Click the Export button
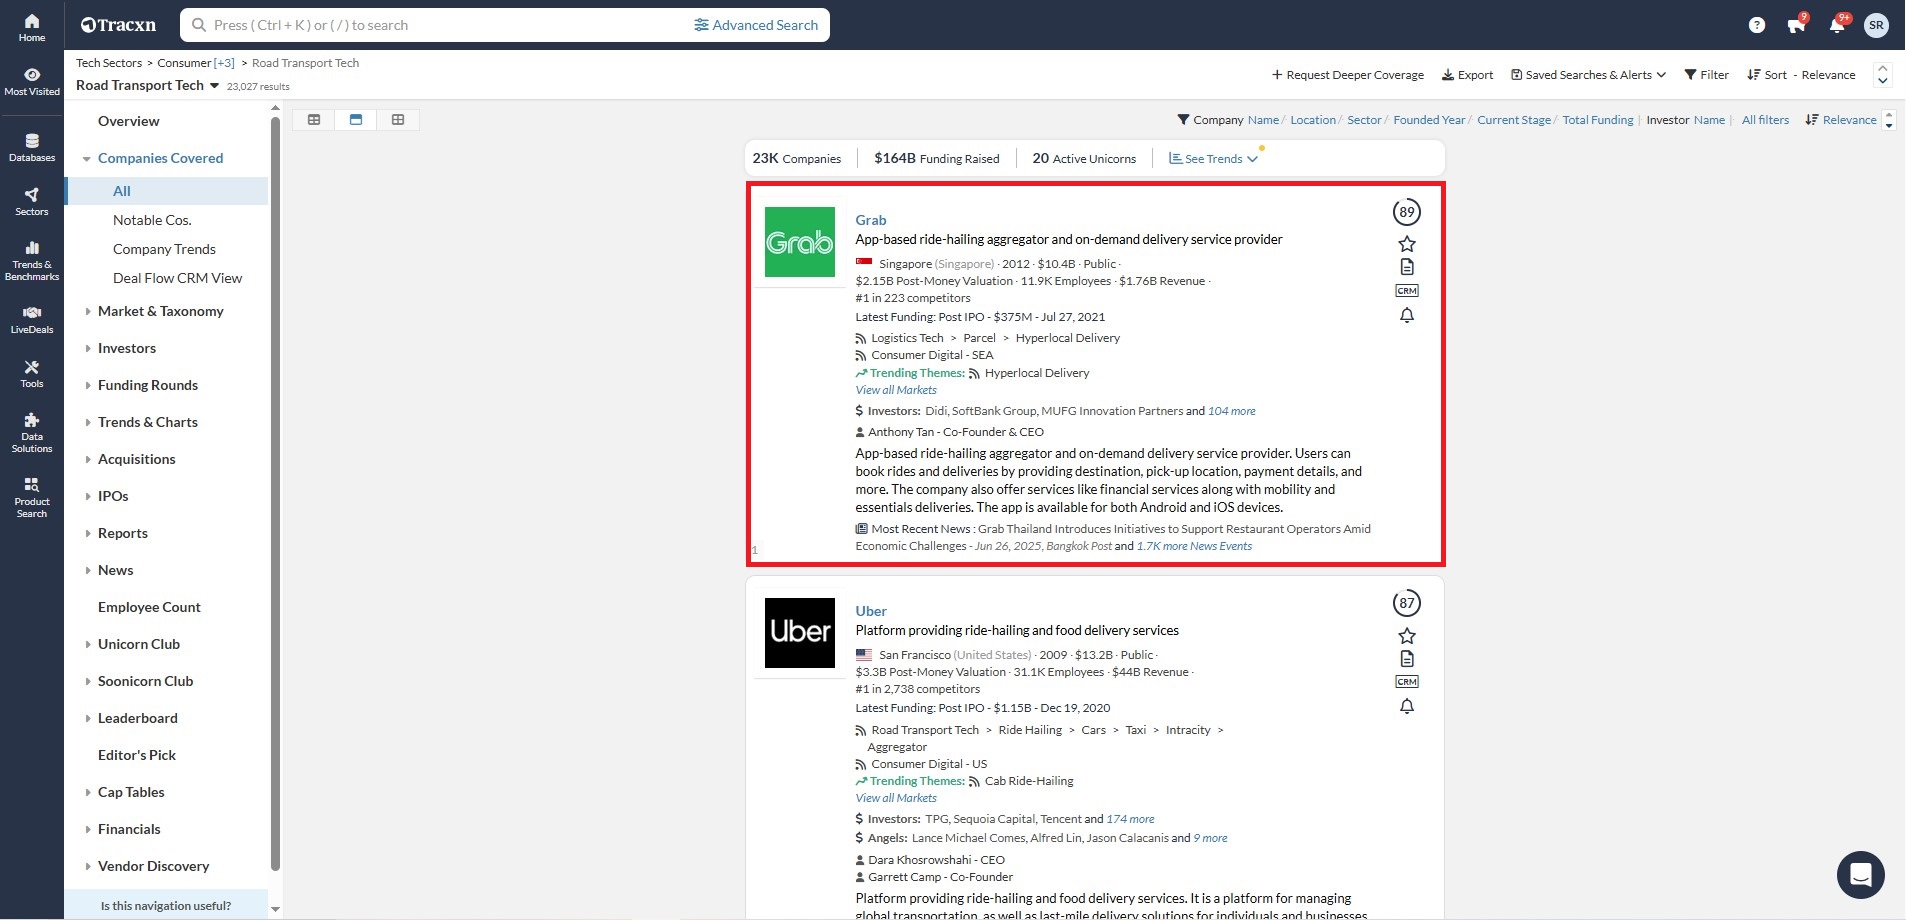1906x920 pixels. pyautogui.click(x=1467, y=75)
